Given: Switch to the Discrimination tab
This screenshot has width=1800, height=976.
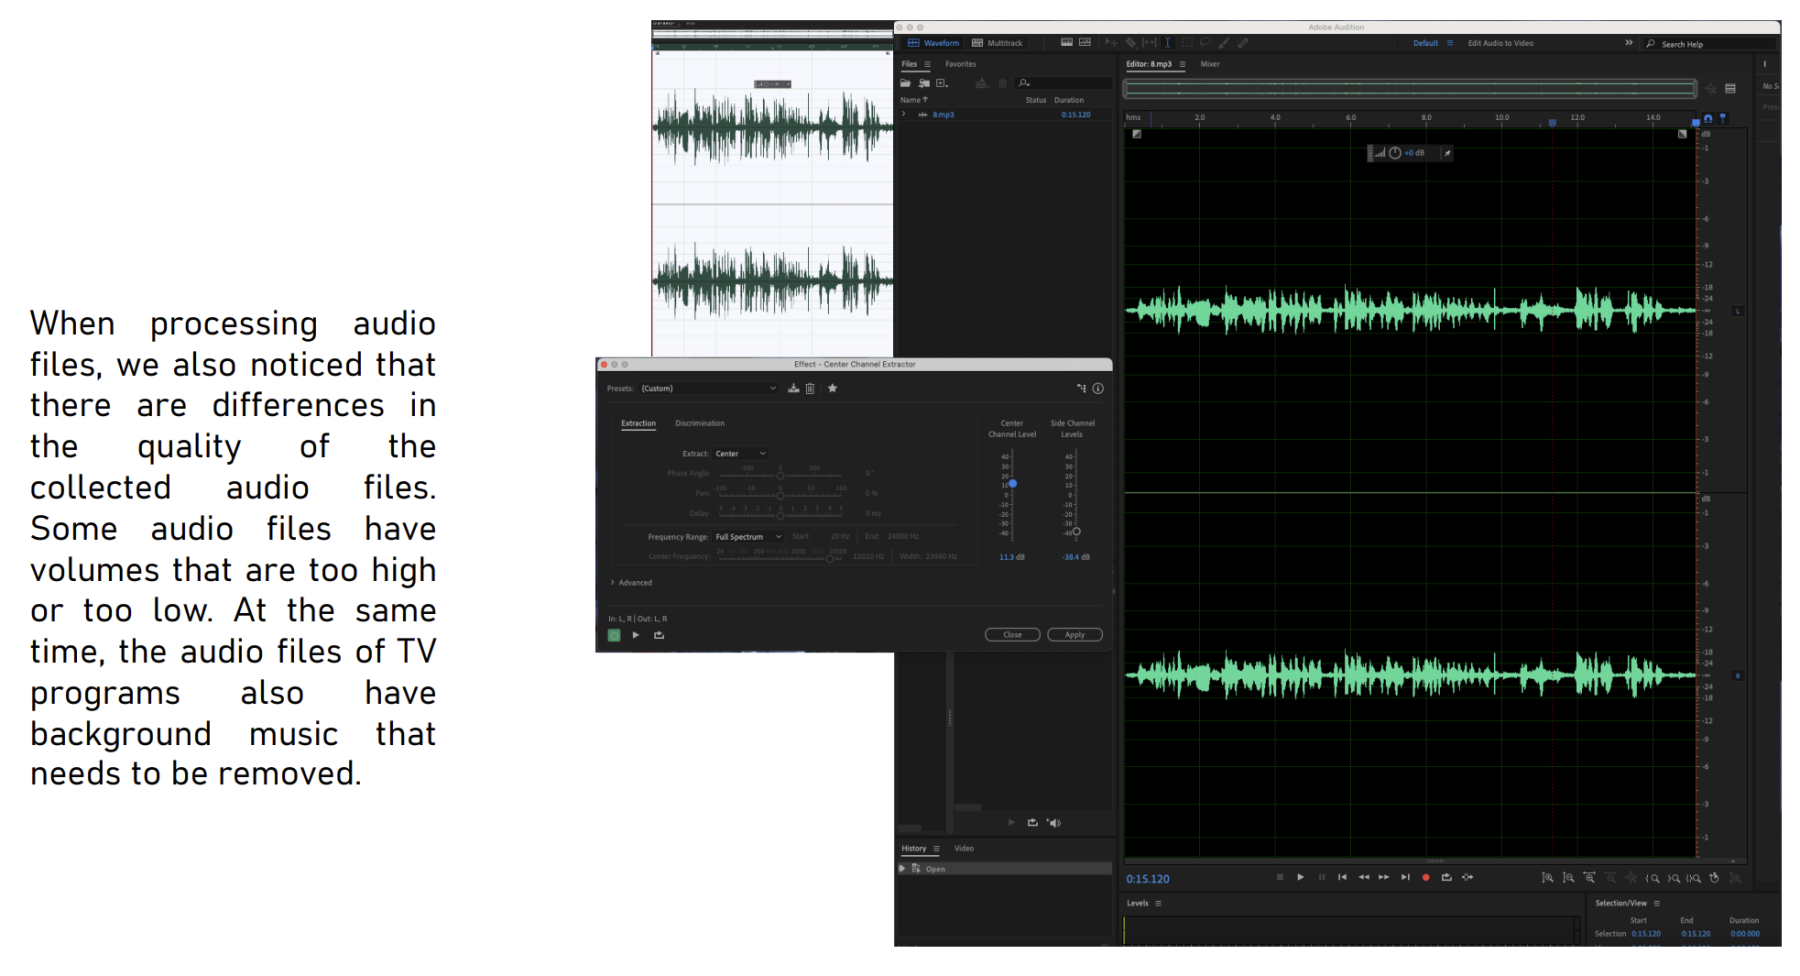Looking at the screenshot, I should tap(699, 424).
